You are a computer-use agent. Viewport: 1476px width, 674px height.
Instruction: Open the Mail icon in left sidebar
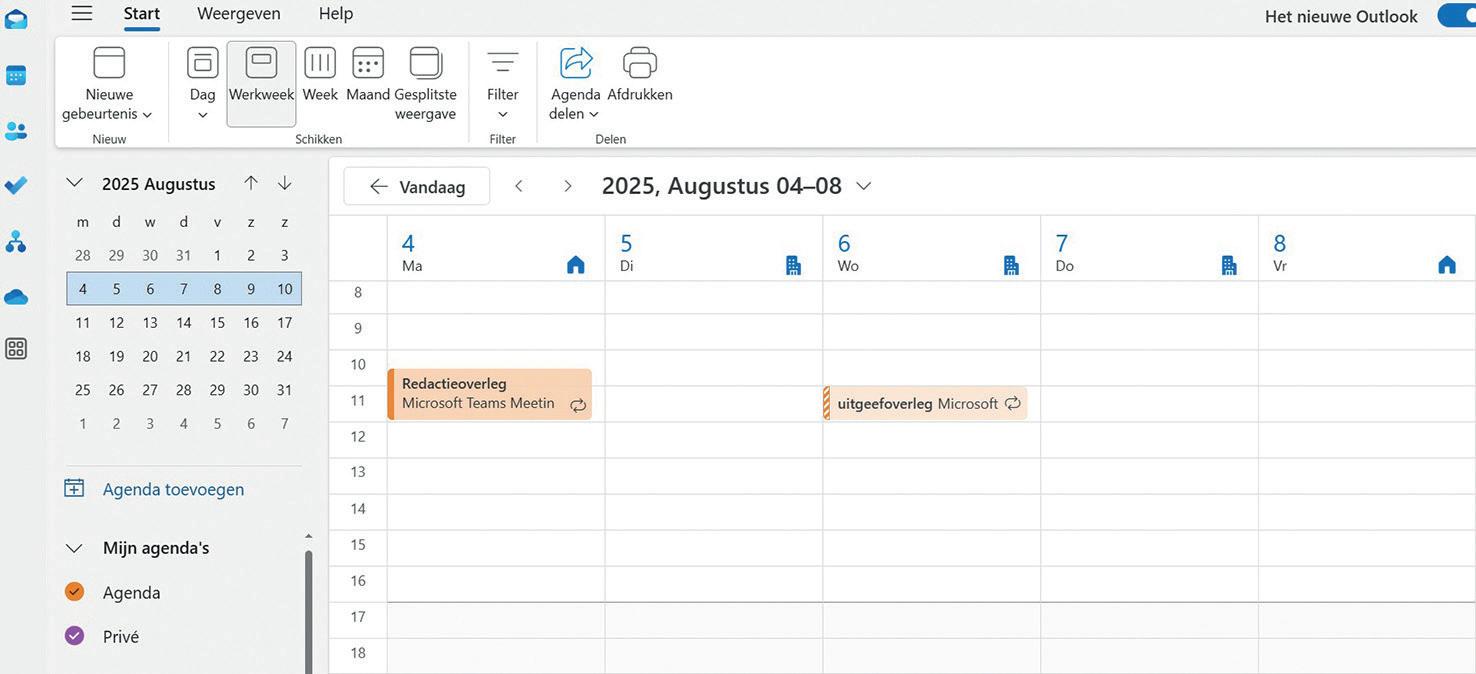(x=16, y=19)
